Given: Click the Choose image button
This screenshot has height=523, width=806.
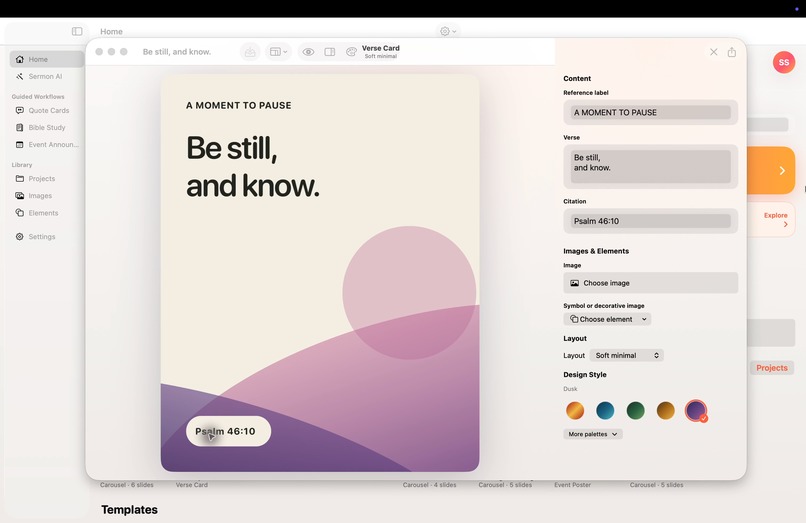Looking at the screenshot, I should coord(651,283).
